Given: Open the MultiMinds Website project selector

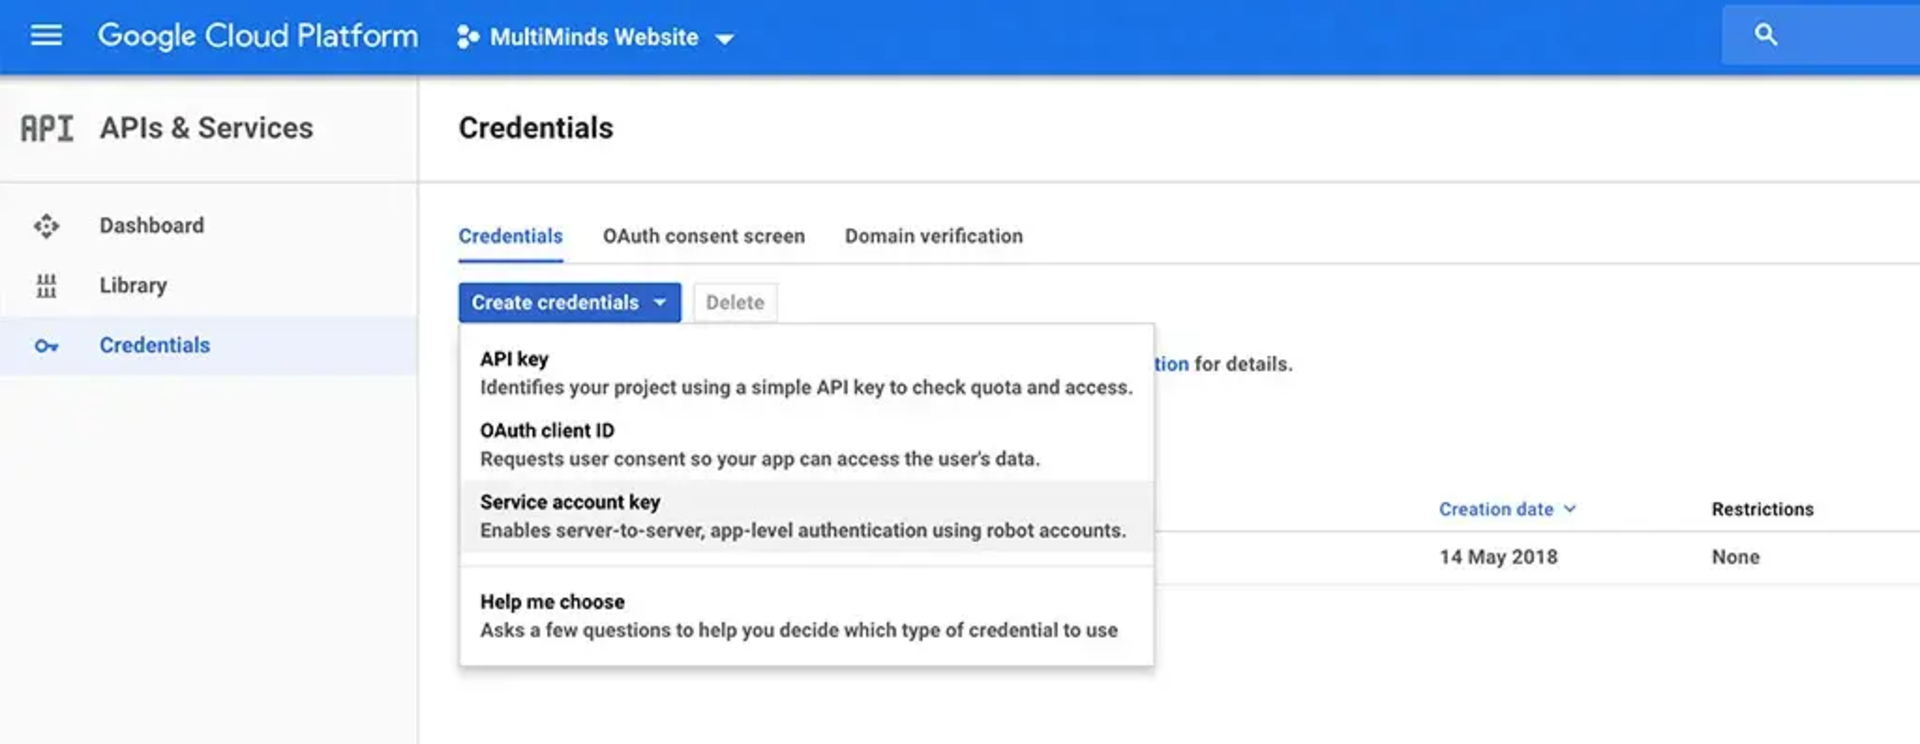Looking at the screenshot, I should pos(596,38).
